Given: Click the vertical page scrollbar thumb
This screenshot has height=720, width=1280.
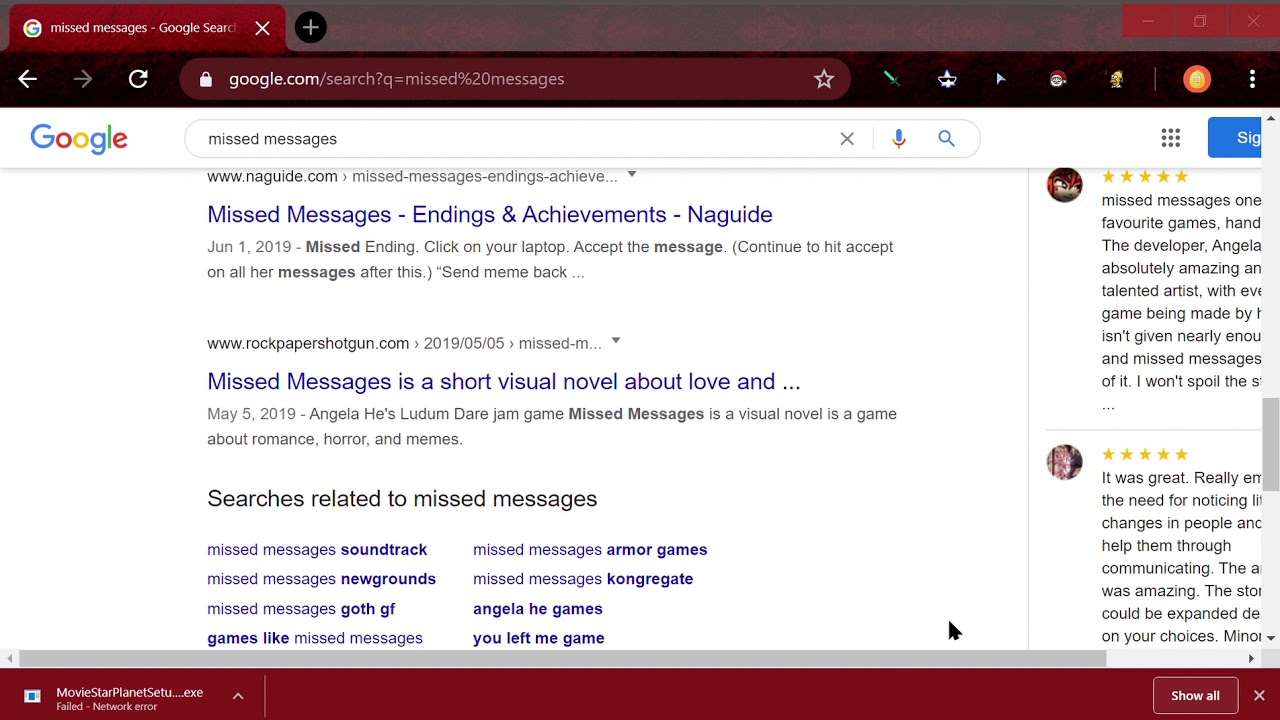Looking at the screenshot, I should (x=1270, y=444).
